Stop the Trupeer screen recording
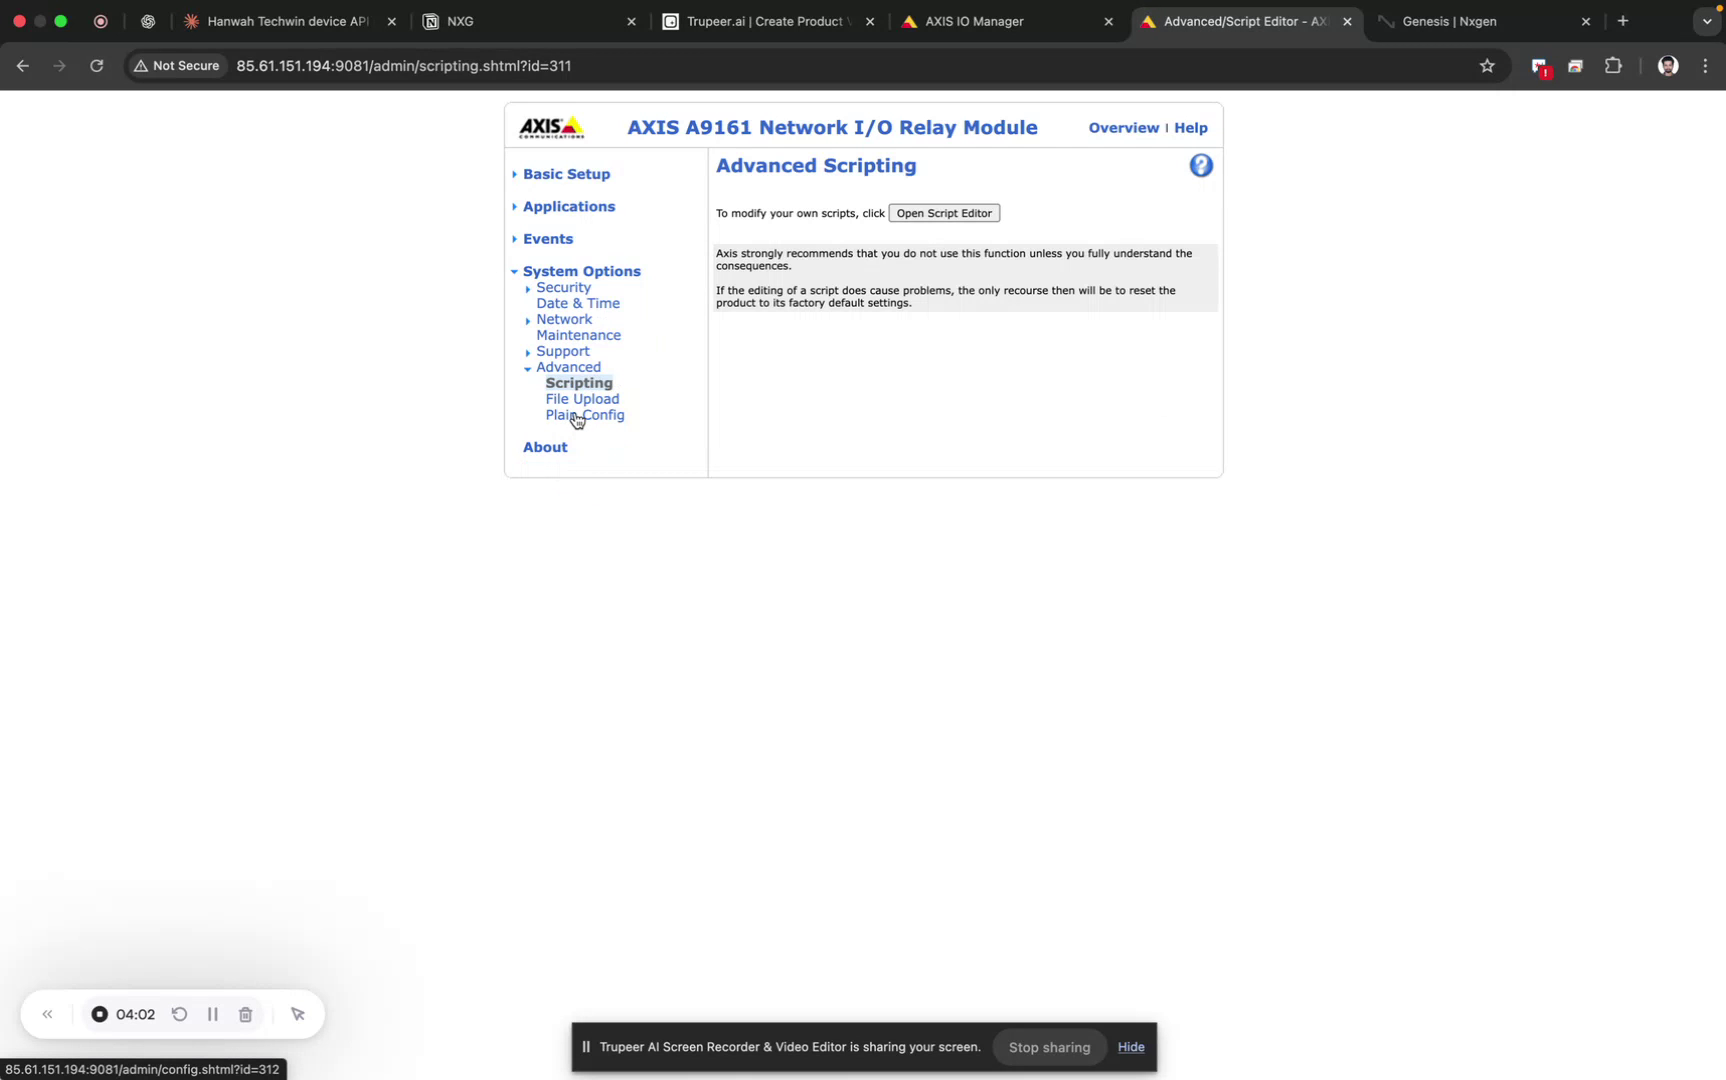 point(99,1013)
